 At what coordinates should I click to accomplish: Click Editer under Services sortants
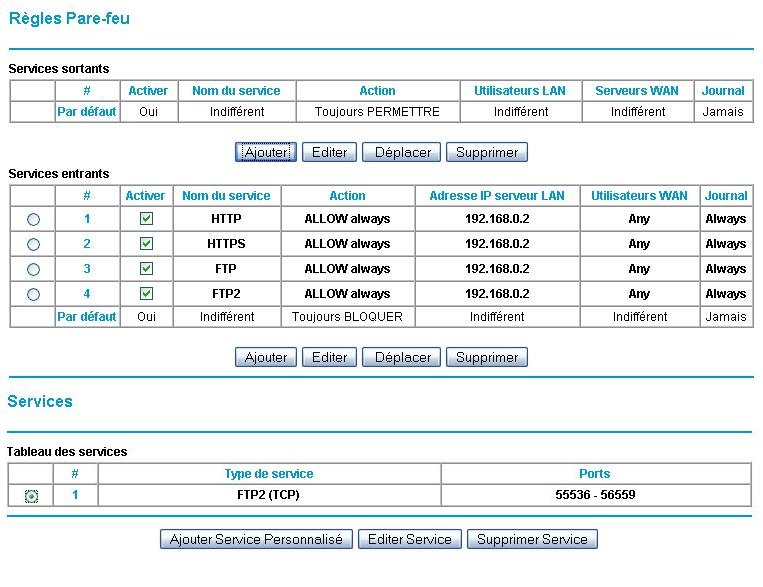click(x=329, y=152)
